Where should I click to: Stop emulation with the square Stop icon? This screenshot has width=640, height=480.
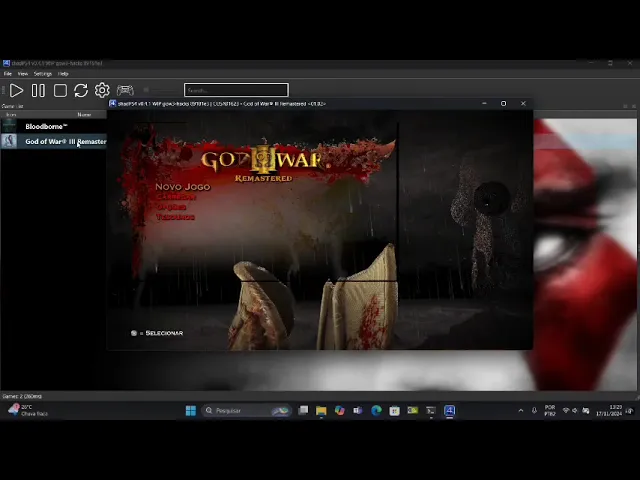coord(60,90)
